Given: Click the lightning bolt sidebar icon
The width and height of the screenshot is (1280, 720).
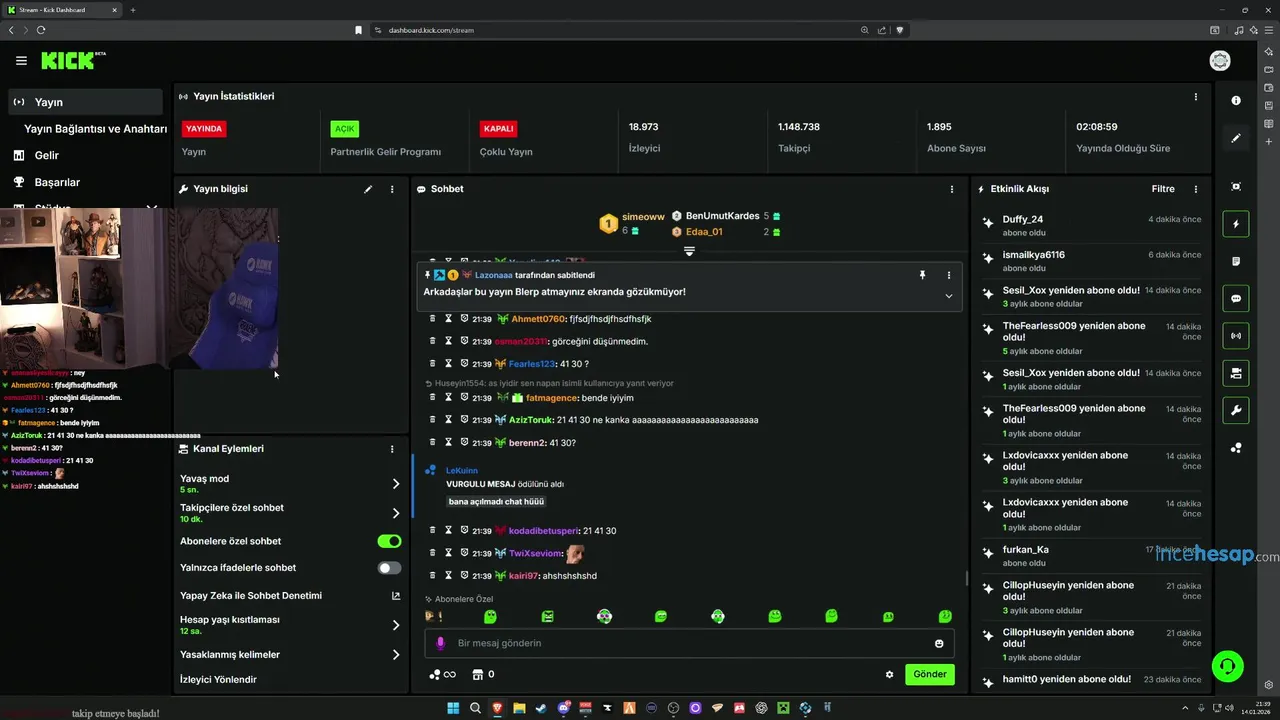Looking at the screenshot, I should pyautogui.click(x=1236, y=224).
